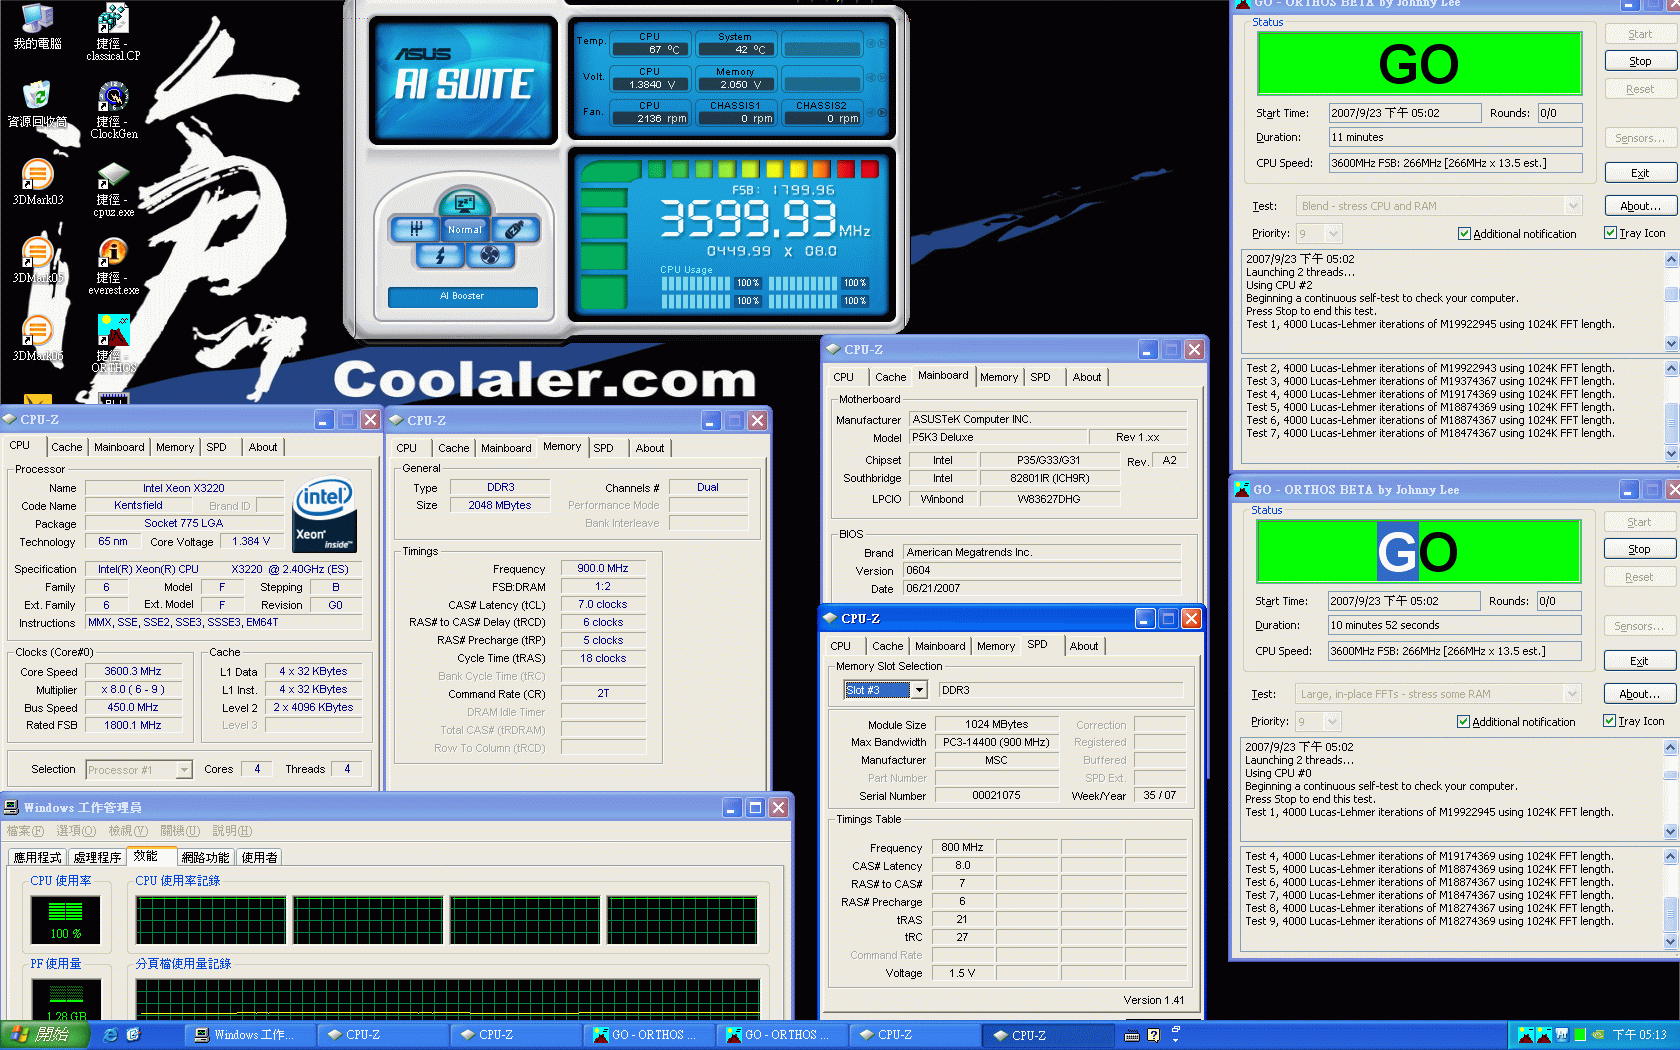Open the Slot #3 memory slot dropdown

(x=919, y=690)
